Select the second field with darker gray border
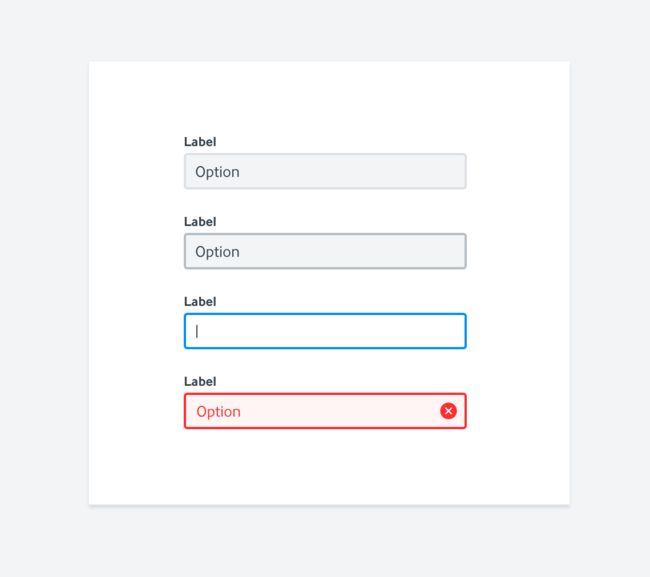Viewport: 650px width, 577px height. (x=325, y=251)
